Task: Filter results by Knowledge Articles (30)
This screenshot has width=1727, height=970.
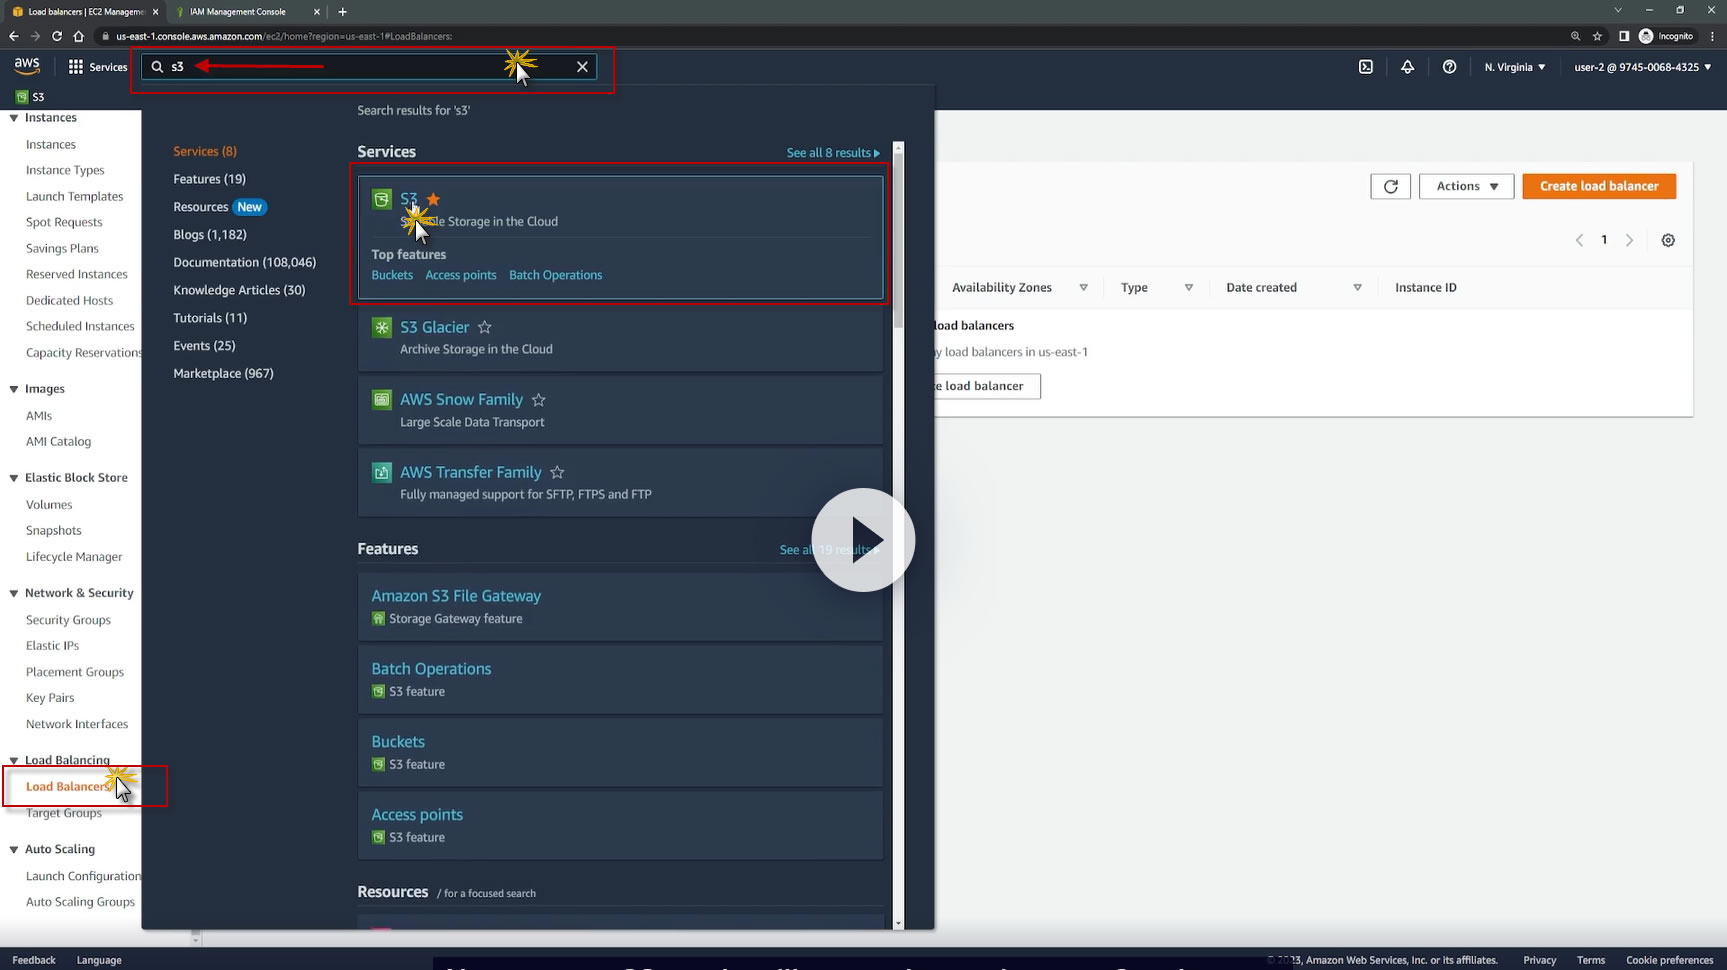Action: point(239,290)
